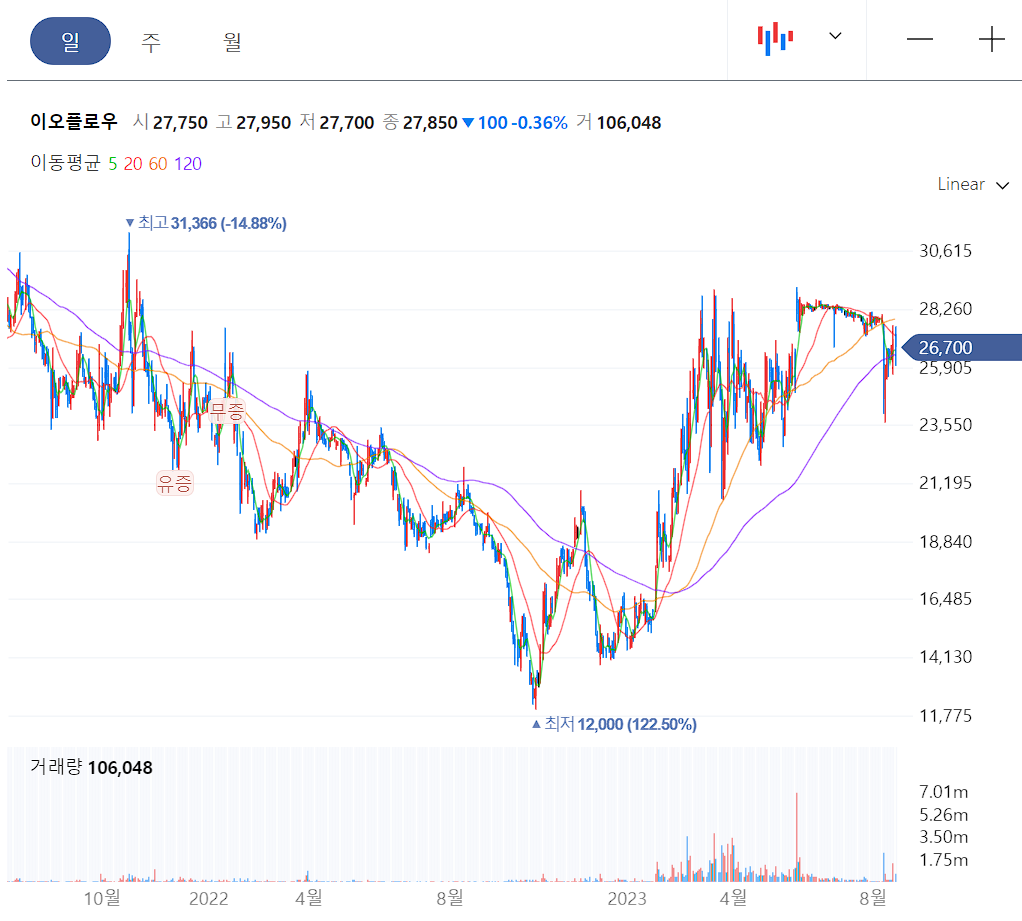Click the current price tag 26,700
This screenshot has width=1022, height=921.
click(x=964, y=347)
